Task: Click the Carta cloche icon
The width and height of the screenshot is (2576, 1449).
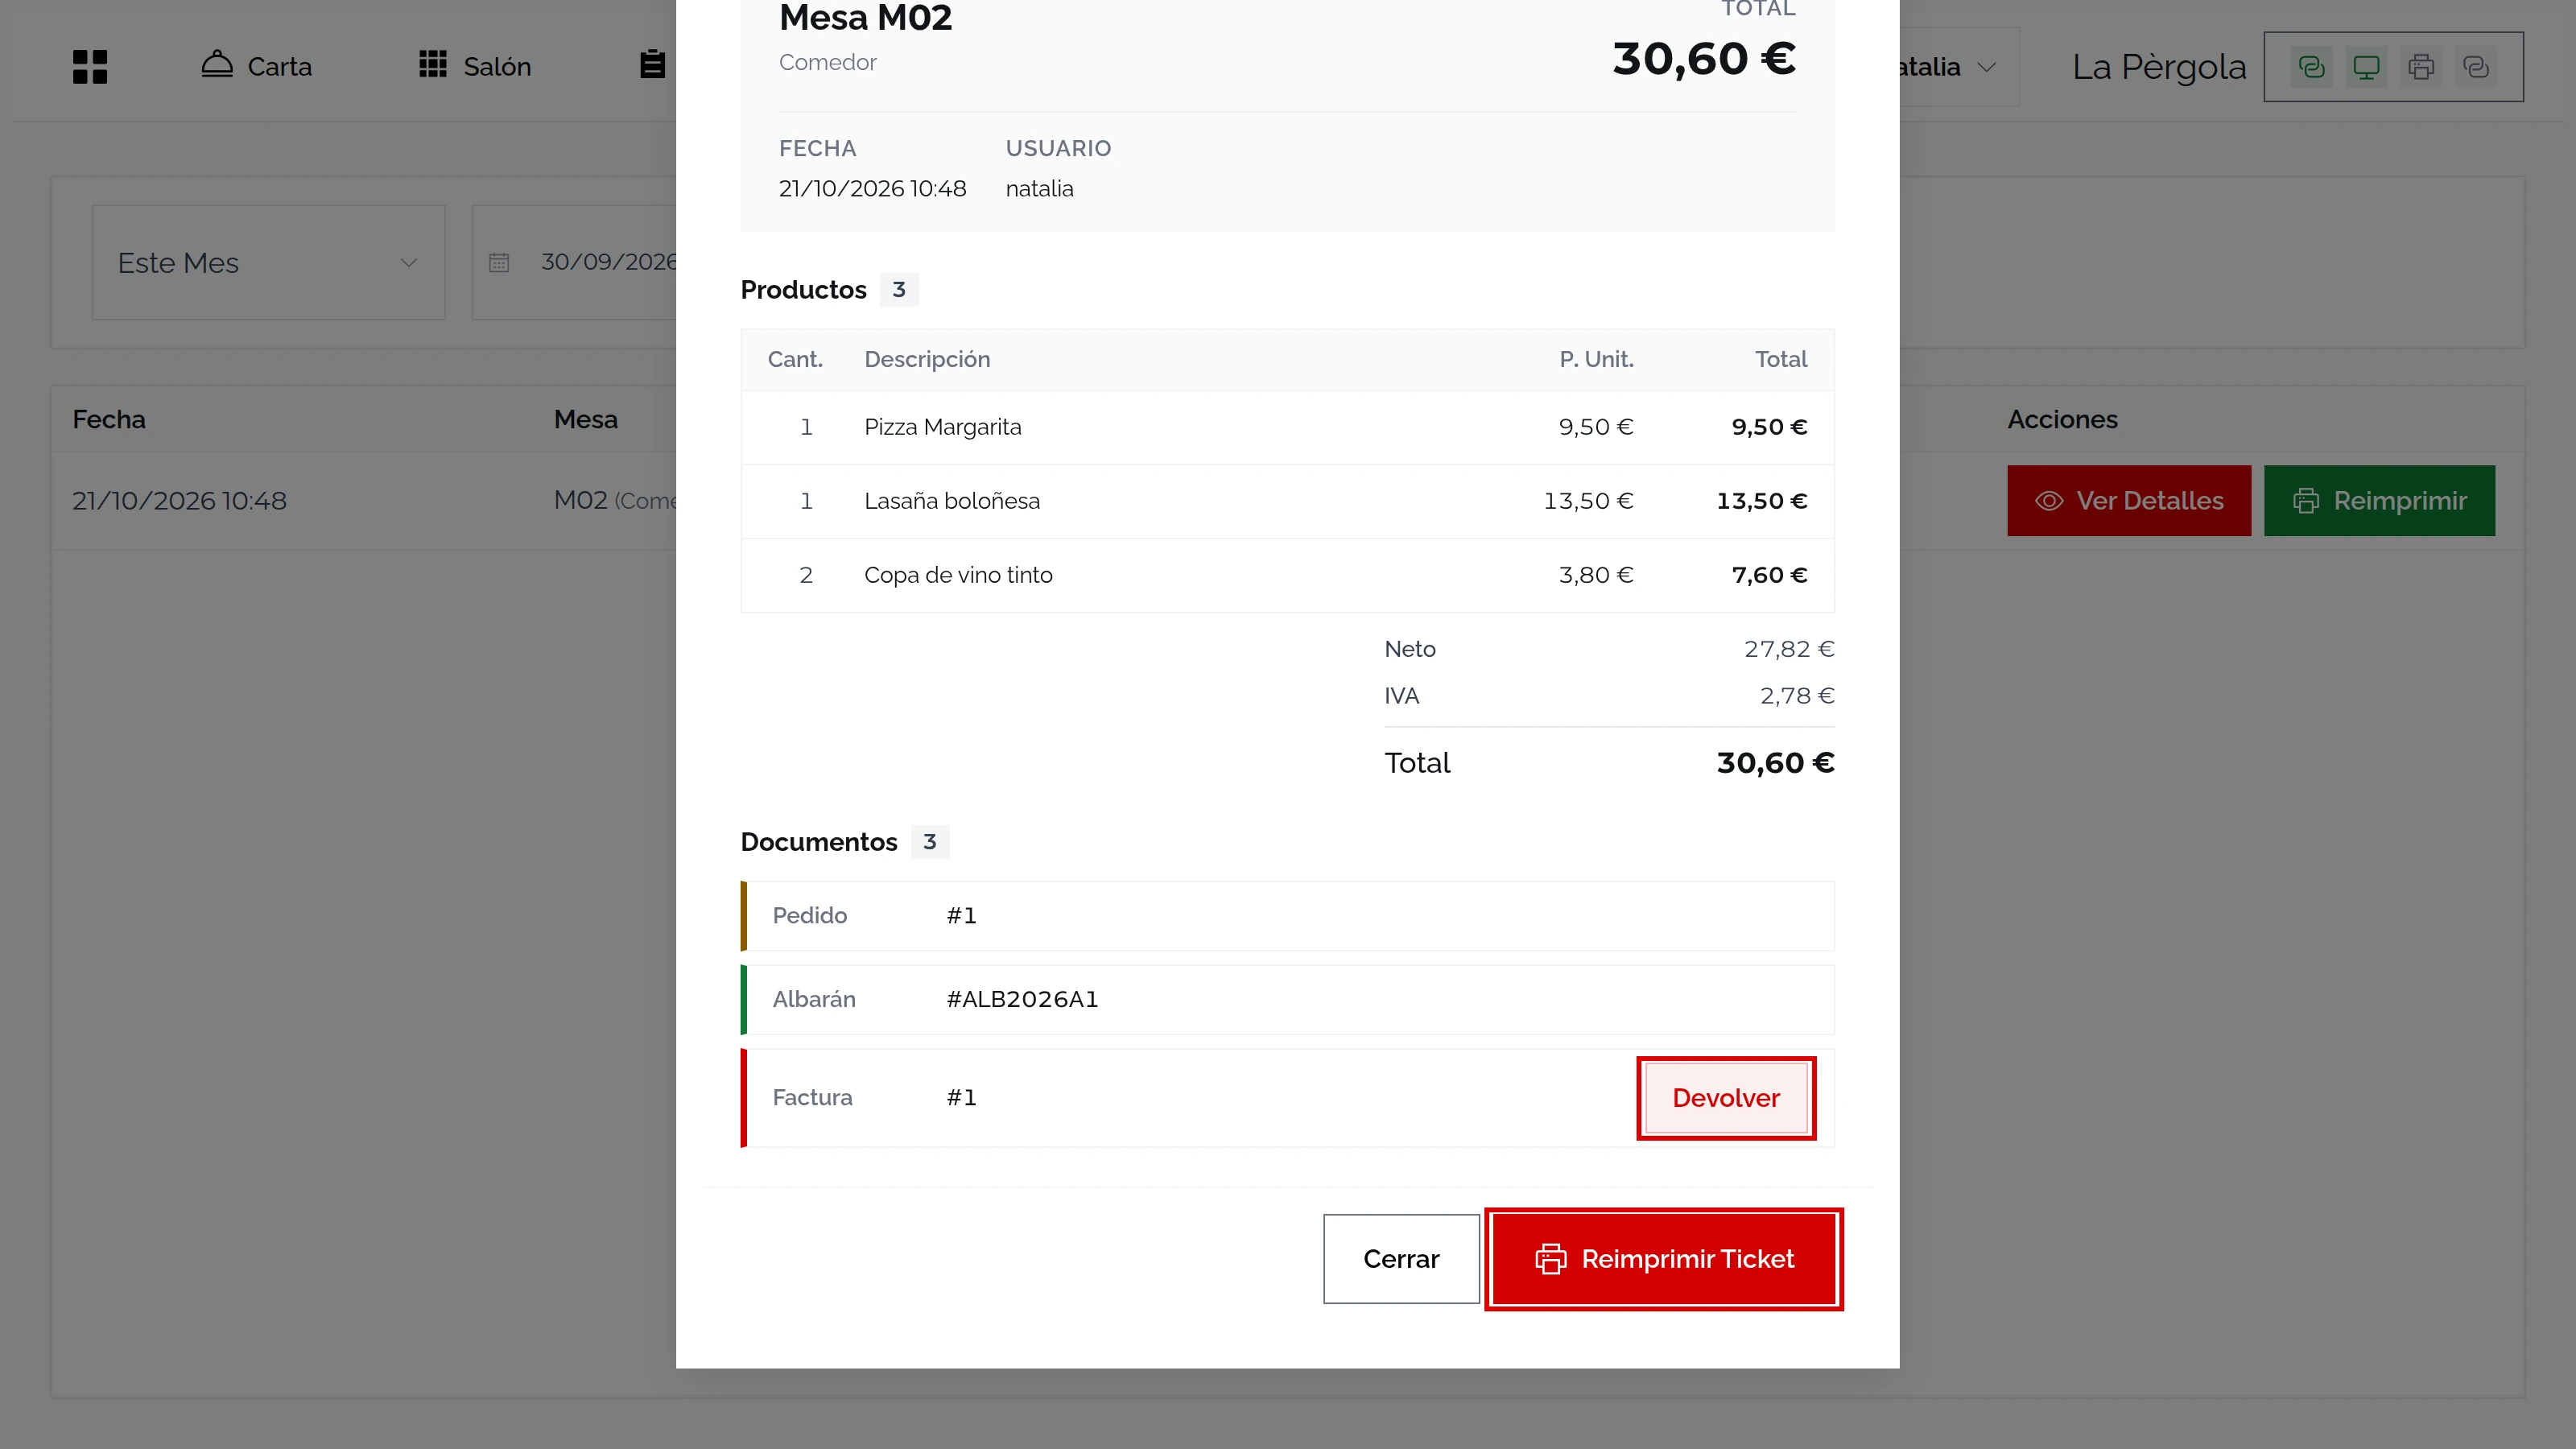Action: pos(217,64)
